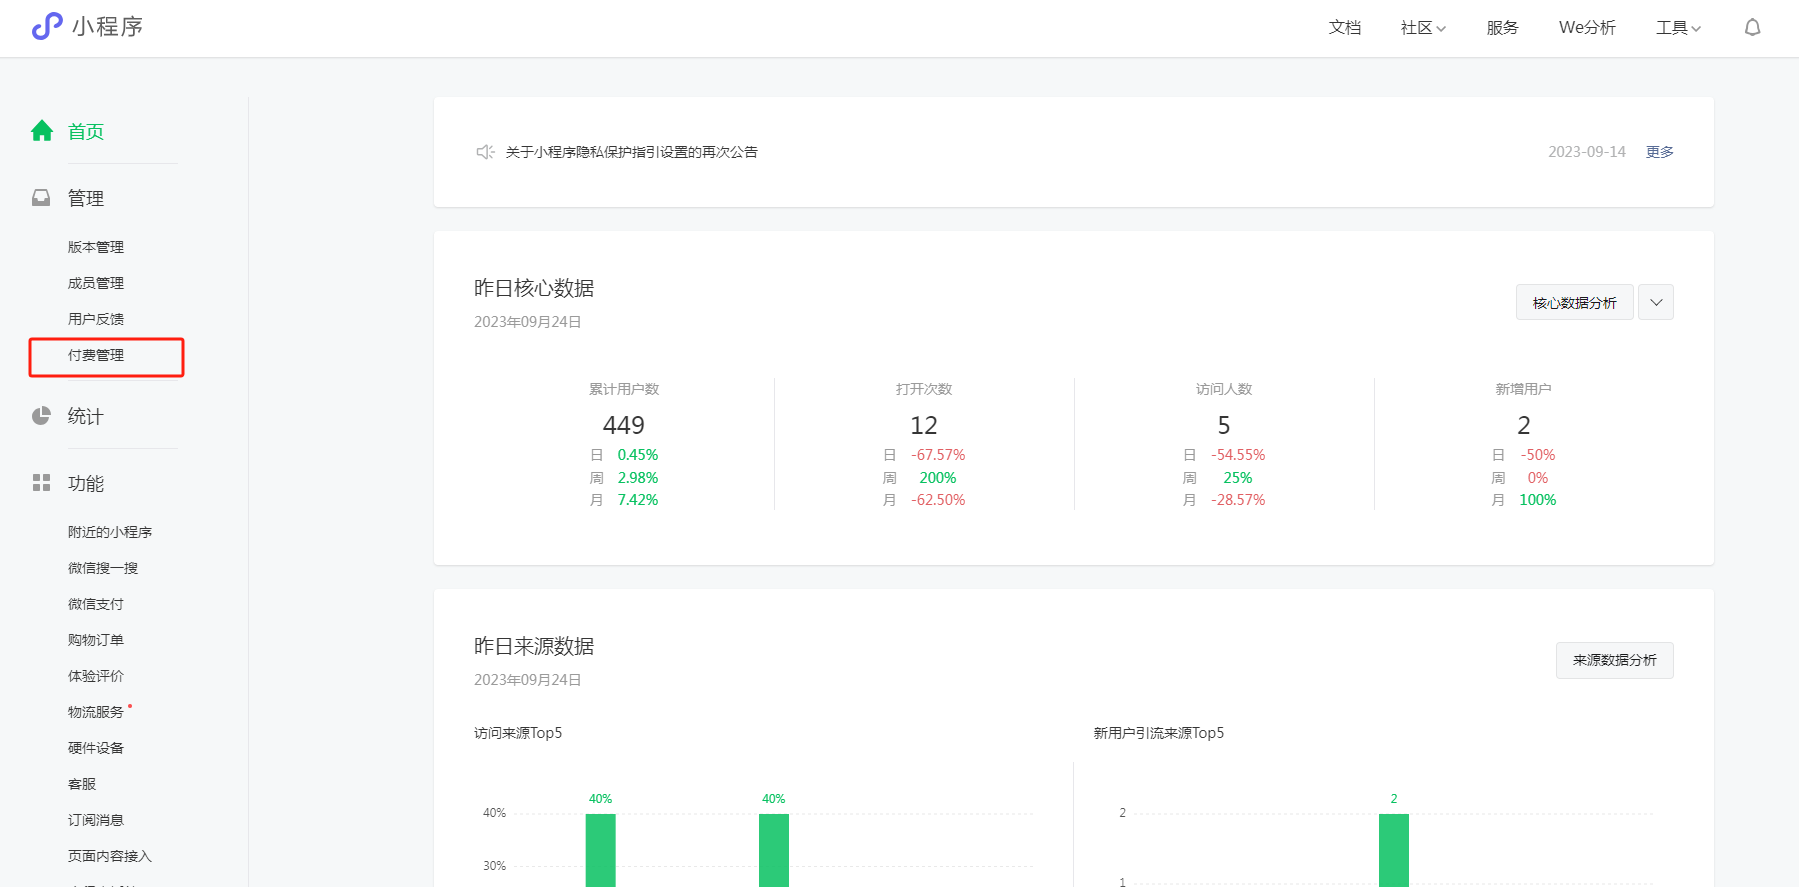
Task: Click the 访问来源Top5 chart title
Action: [518, 733]
